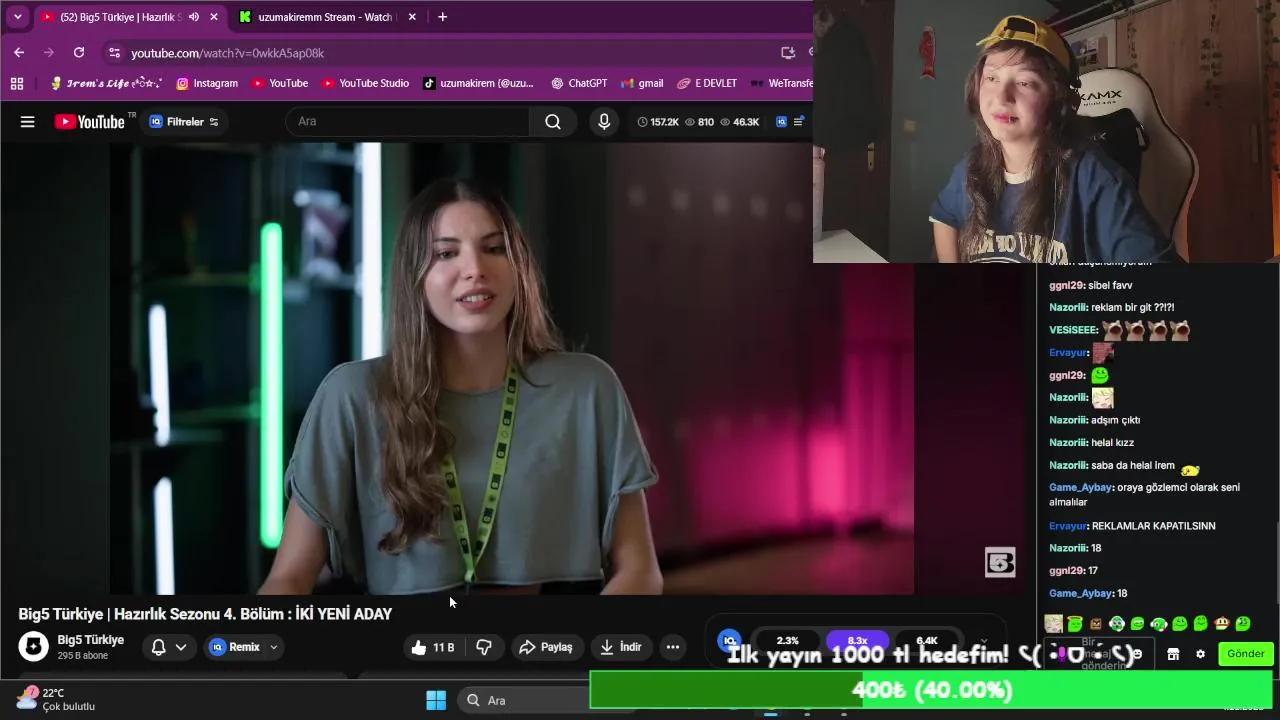This screenshot has height=720, width=1280.
Task: Close the uzumakiremm Stream tab
Action: pos(411,17)
